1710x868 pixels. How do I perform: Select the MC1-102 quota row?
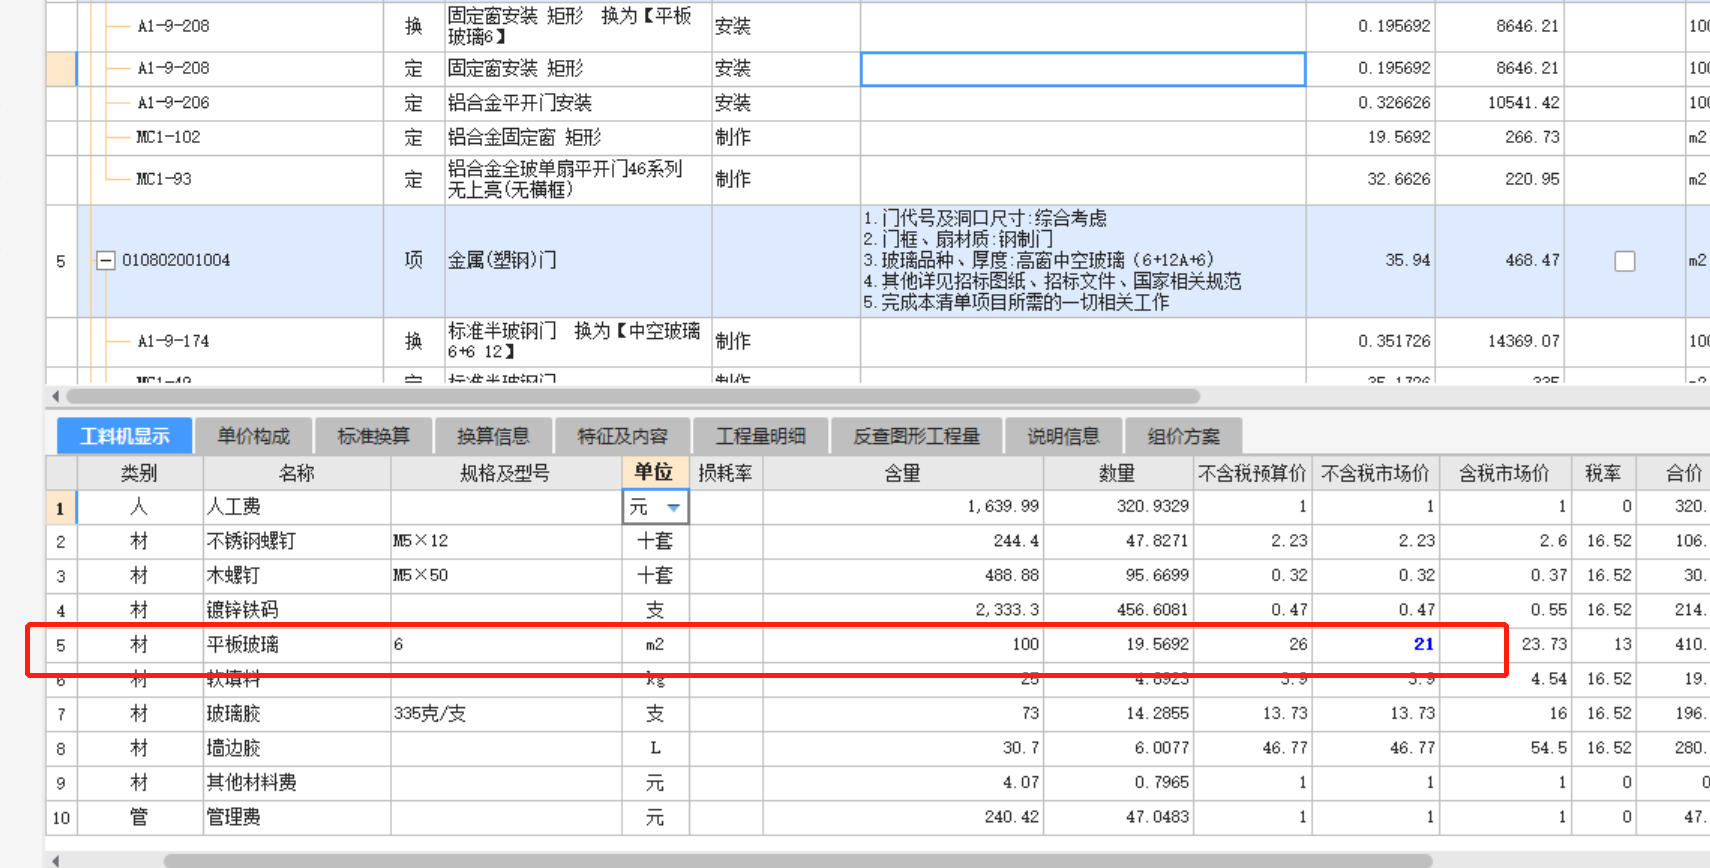coord(168,137)
